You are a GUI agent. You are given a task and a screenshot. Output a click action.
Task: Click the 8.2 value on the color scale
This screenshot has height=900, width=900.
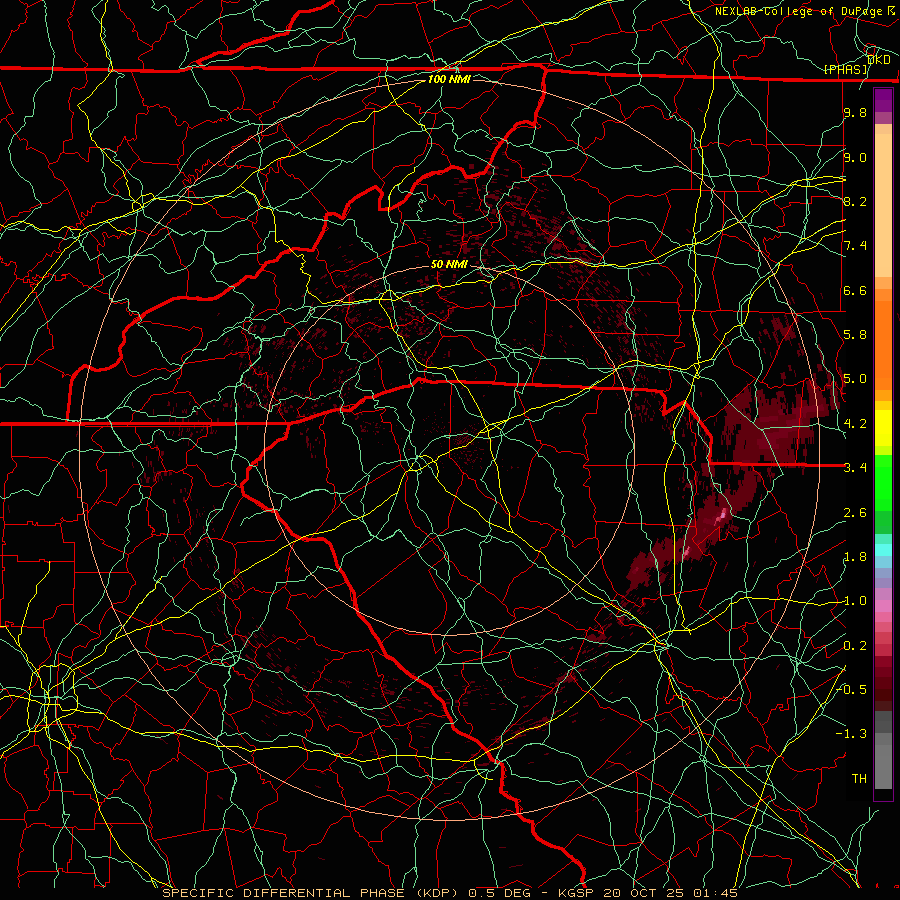coord(855,201)
